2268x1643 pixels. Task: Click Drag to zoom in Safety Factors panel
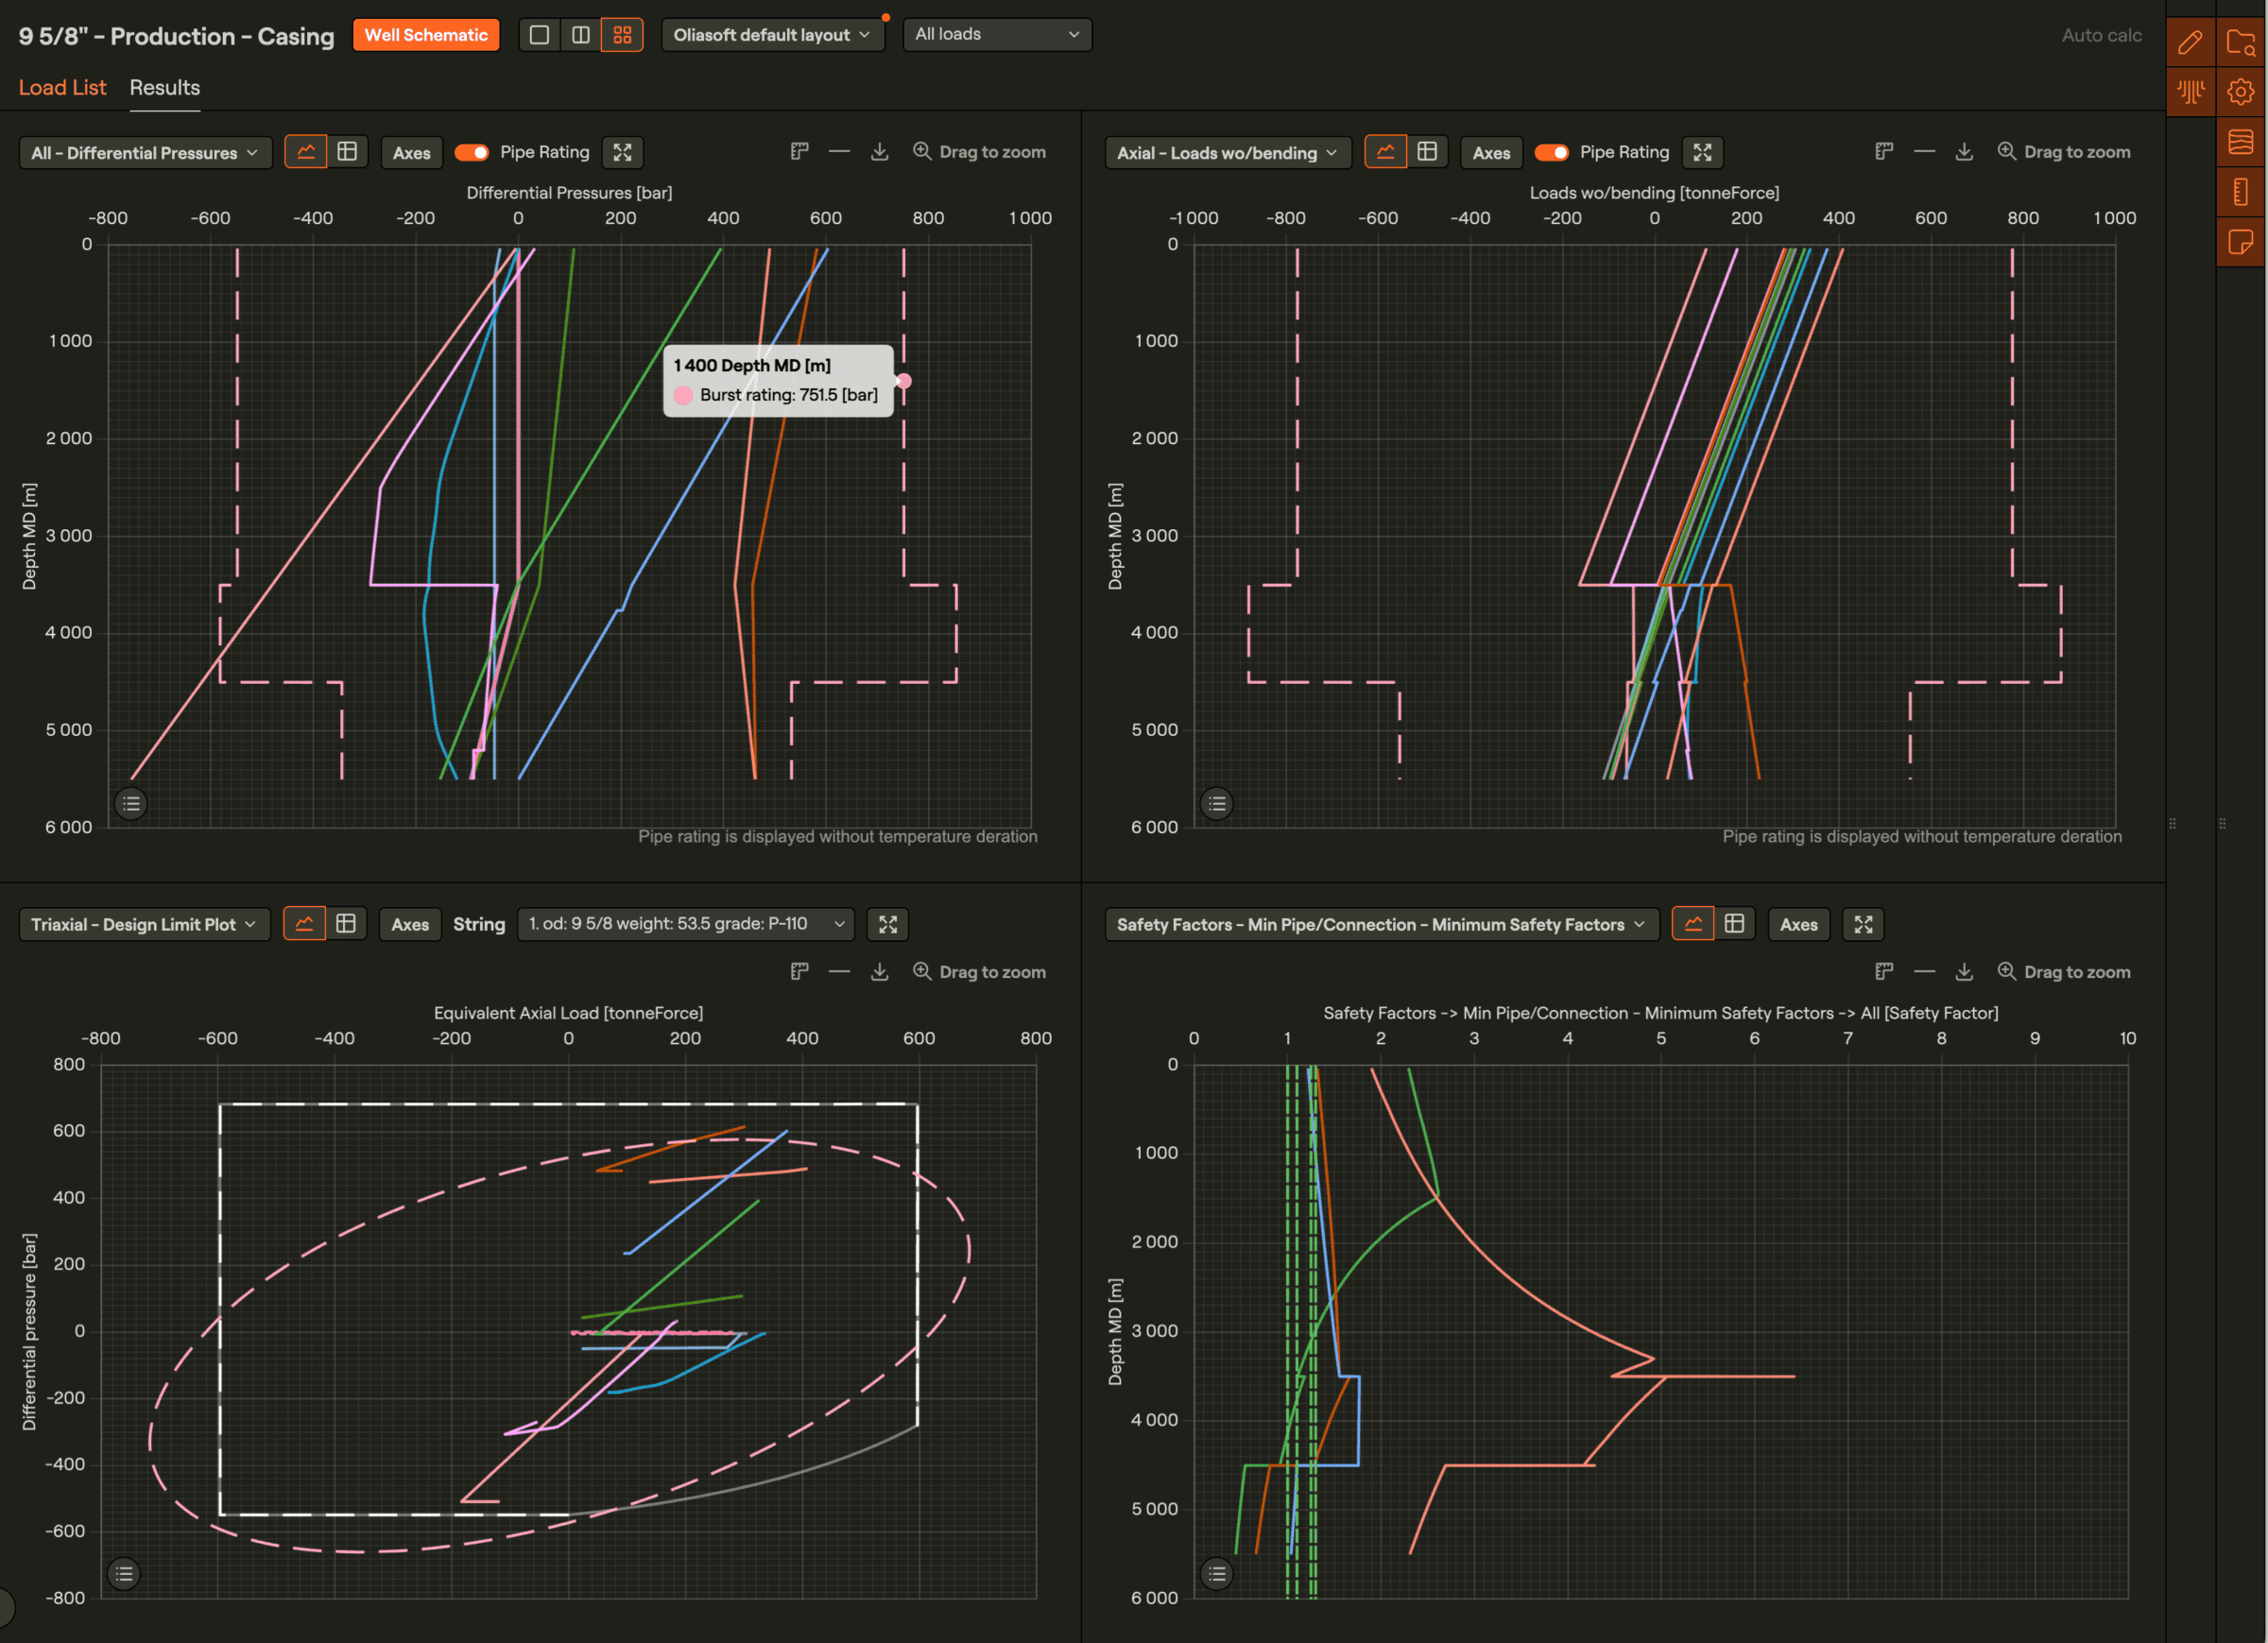[2064, 972]
